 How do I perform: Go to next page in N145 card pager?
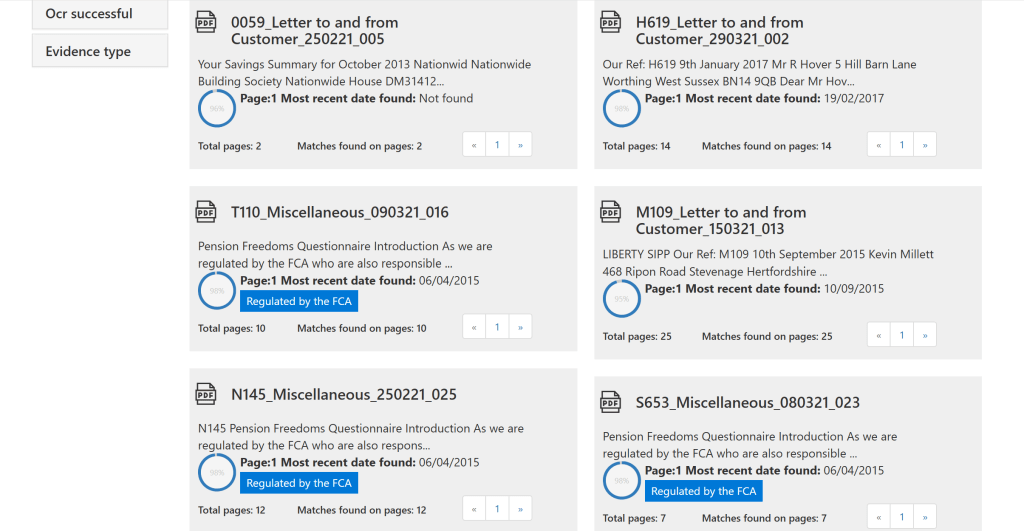tap(520, 508)
